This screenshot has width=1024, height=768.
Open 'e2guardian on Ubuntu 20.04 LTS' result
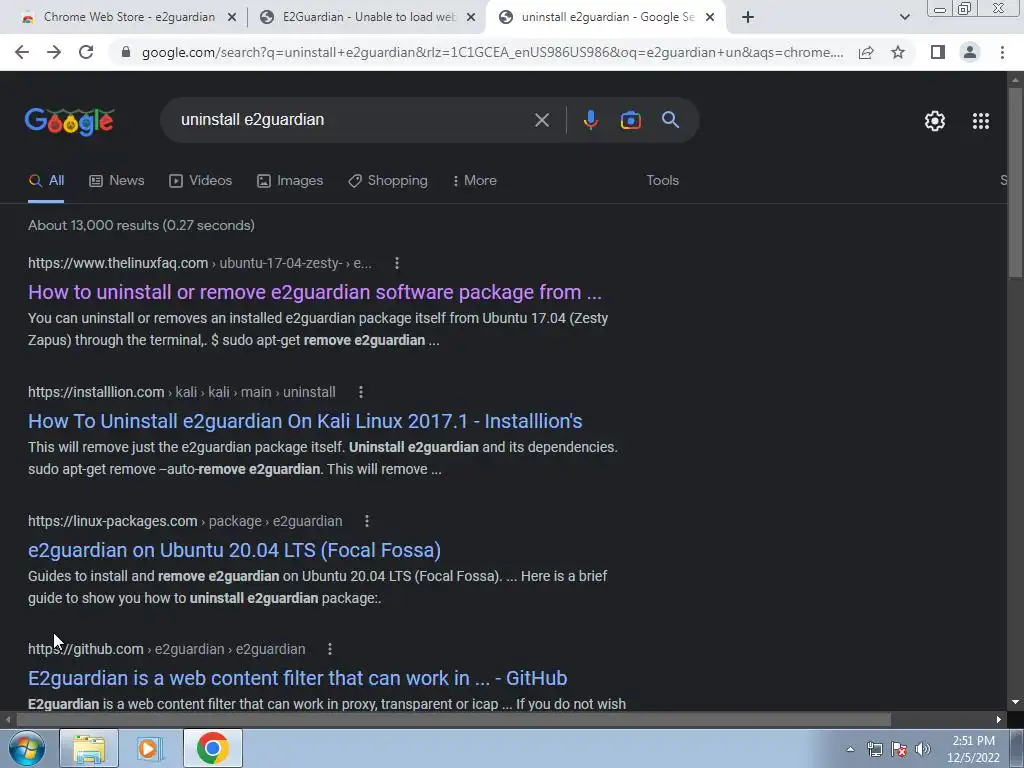[234, 550]
